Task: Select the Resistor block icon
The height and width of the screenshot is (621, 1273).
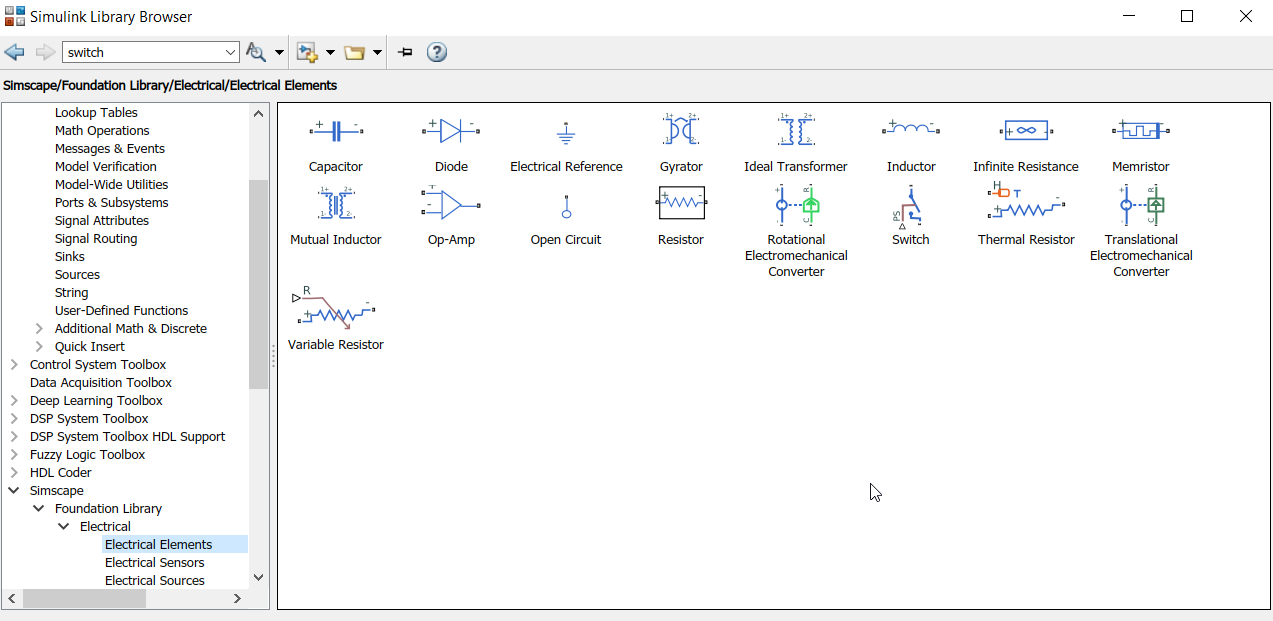Action: (x=681, y=203)
